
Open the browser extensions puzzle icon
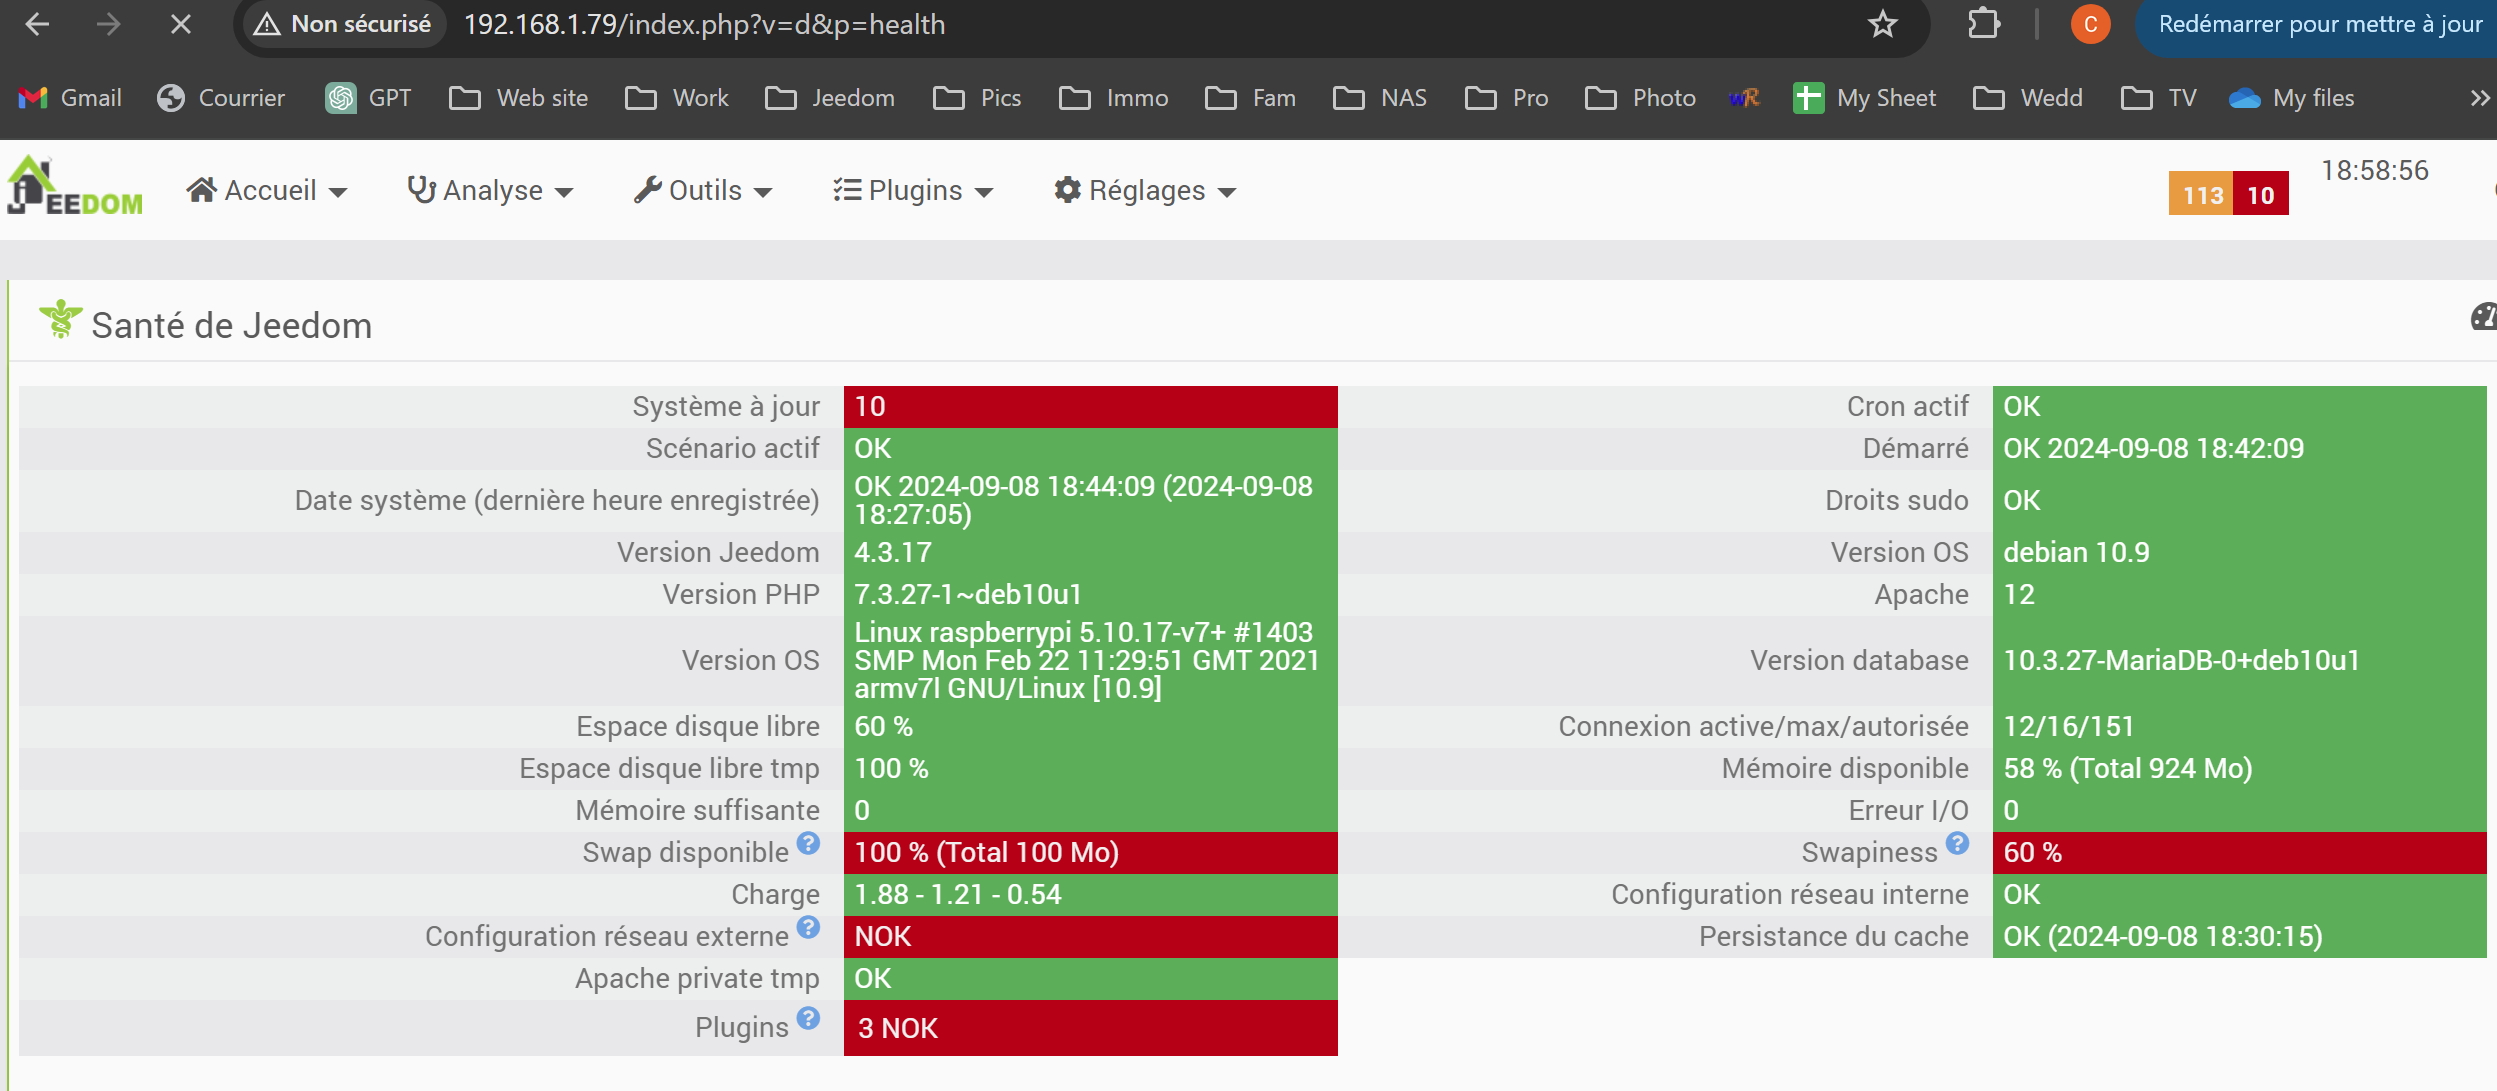tap(1983, 24)
